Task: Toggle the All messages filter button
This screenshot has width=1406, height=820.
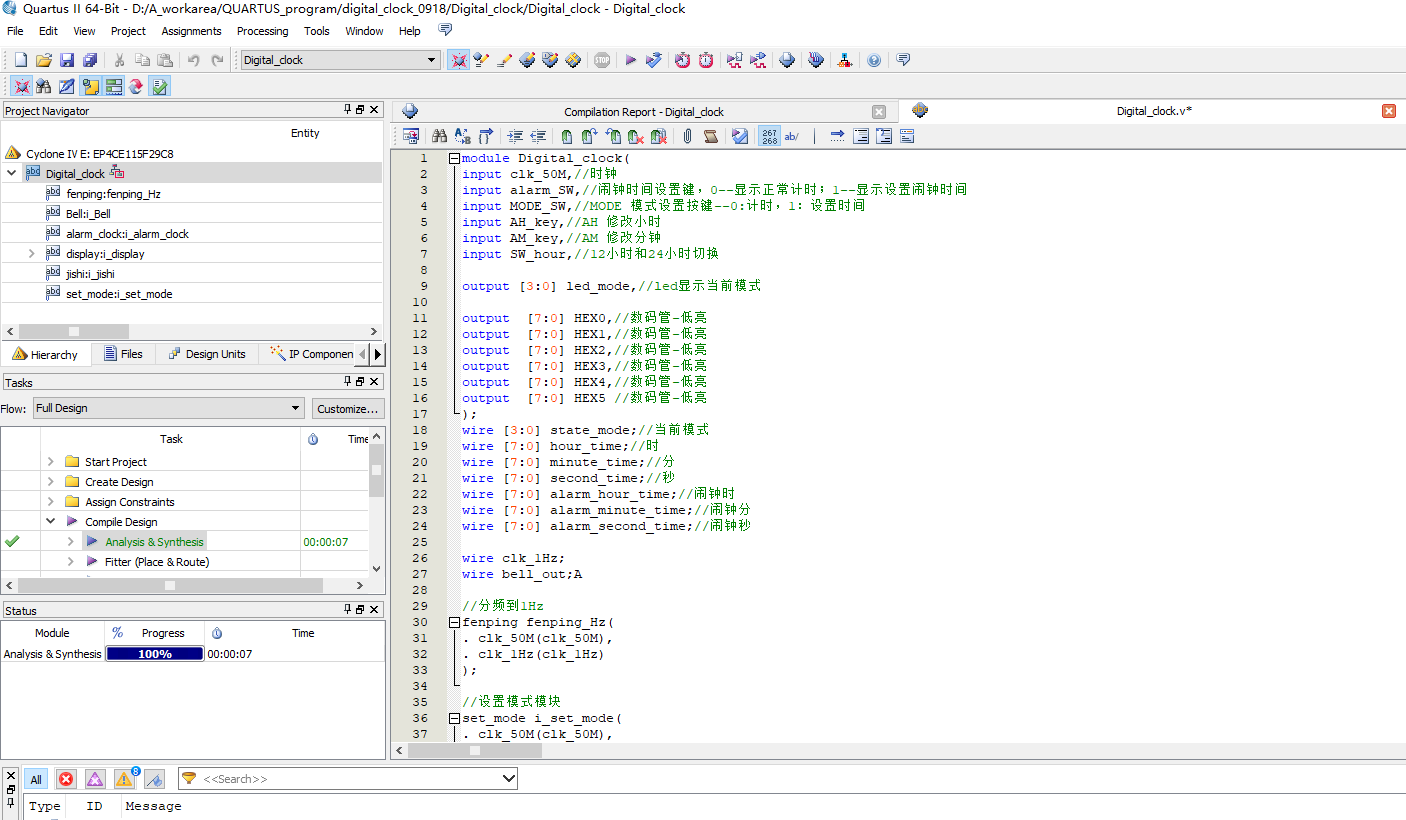Action: click(x=36, y=779)
